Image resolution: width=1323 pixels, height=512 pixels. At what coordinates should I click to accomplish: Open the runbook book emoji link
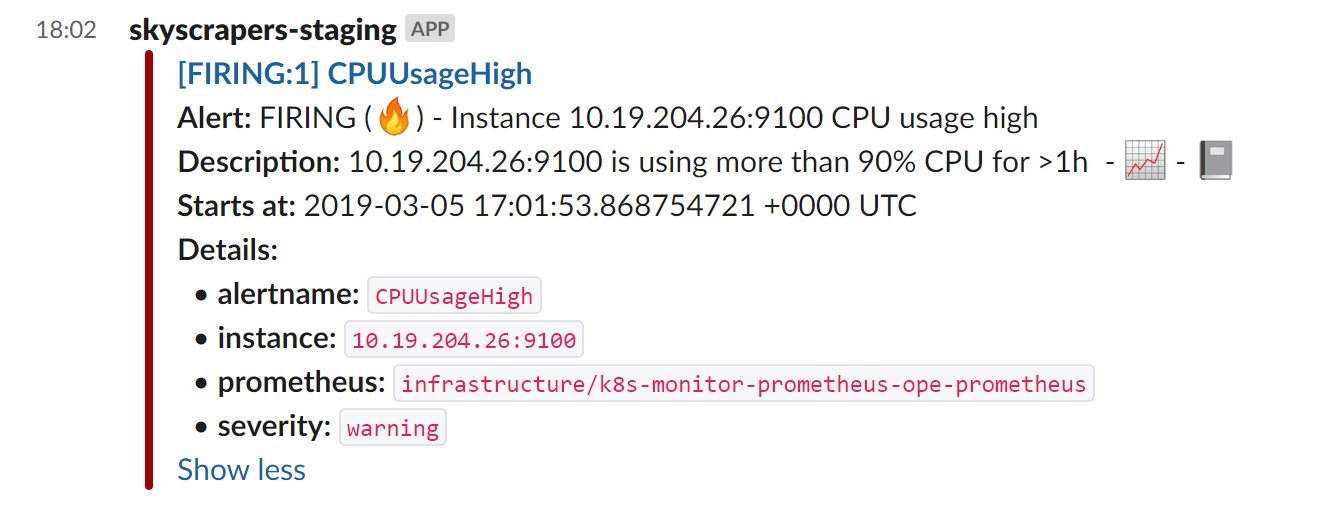pos(1215,162)
